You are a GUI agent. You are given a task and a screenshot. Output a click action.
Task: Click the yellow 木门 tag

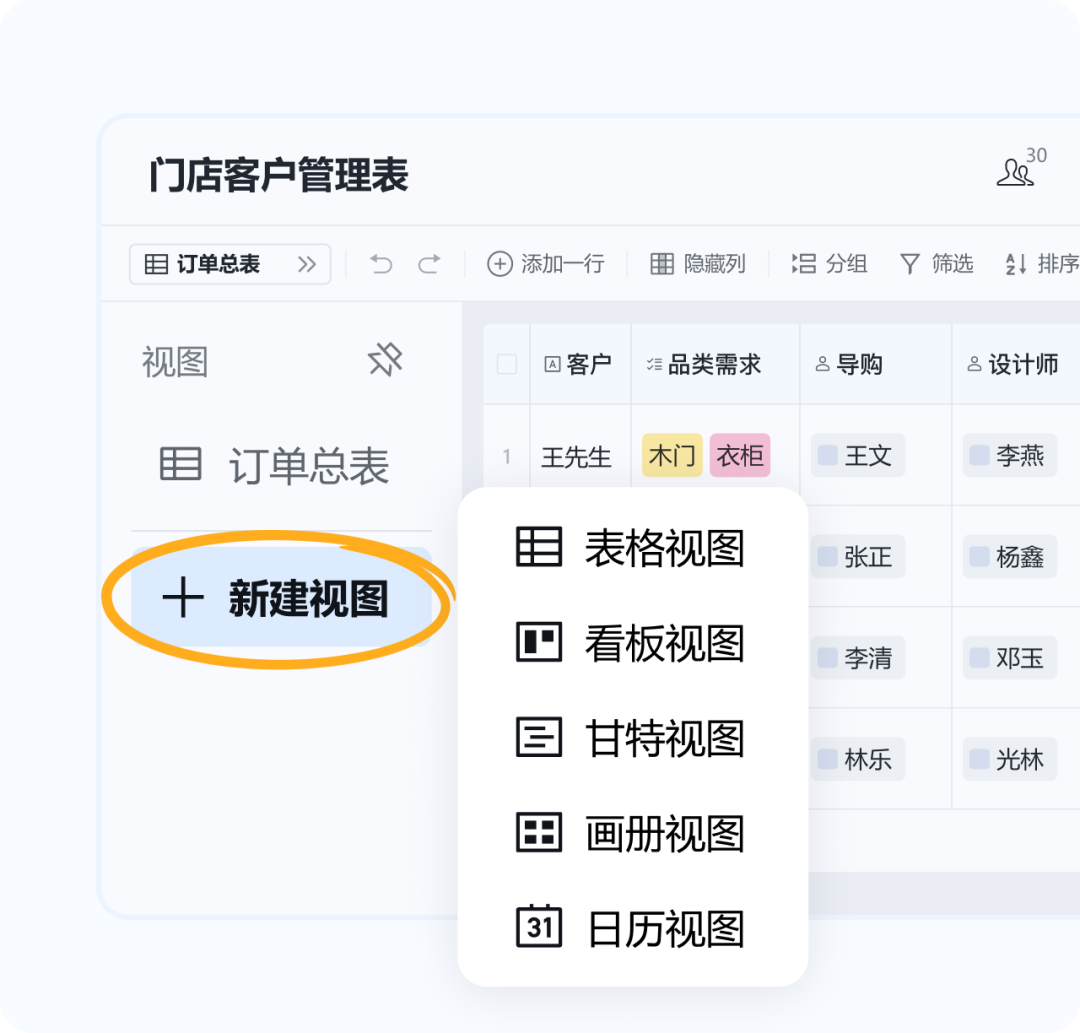(x=672, y=456)
